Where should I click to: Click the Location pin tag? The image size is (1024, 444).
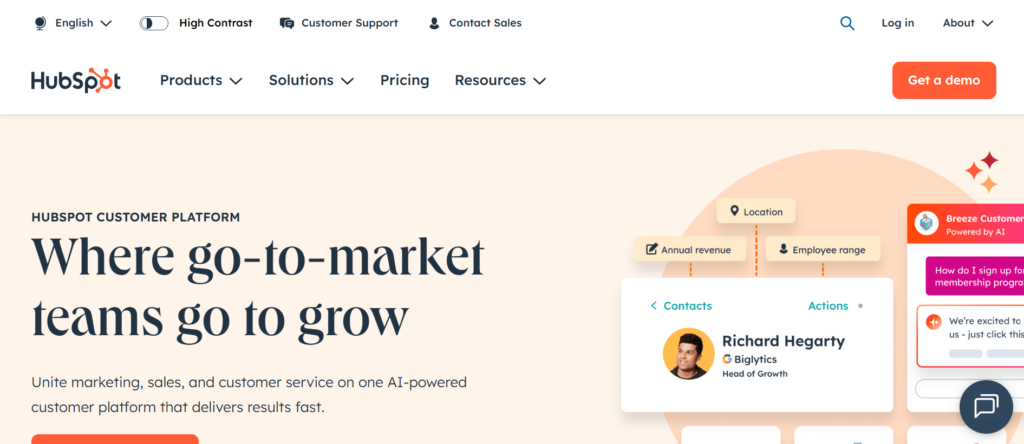coord(756,212)
